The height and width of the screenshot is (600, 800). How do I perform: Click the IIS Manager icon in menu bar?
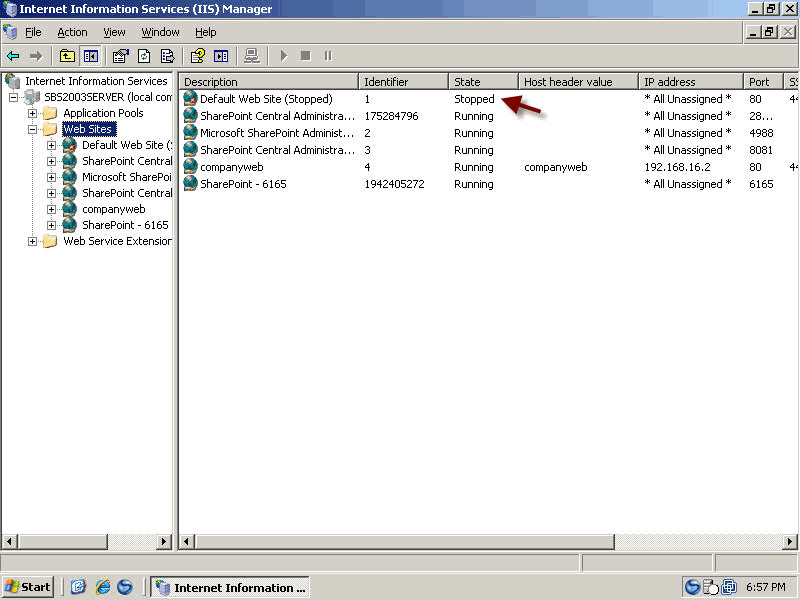pyautogui.click(x=10, y=32)
